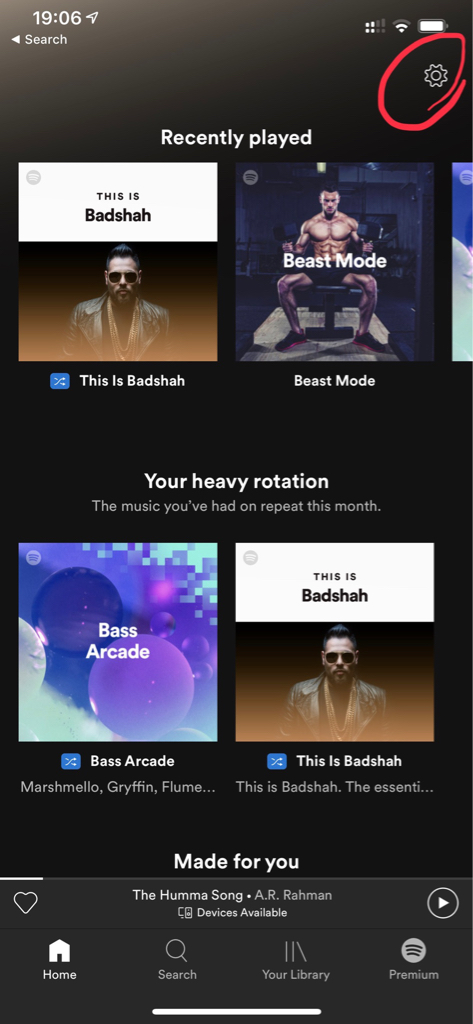Switch to the Search tab
Screen dimensions: 473x1024
click(177, 960)
